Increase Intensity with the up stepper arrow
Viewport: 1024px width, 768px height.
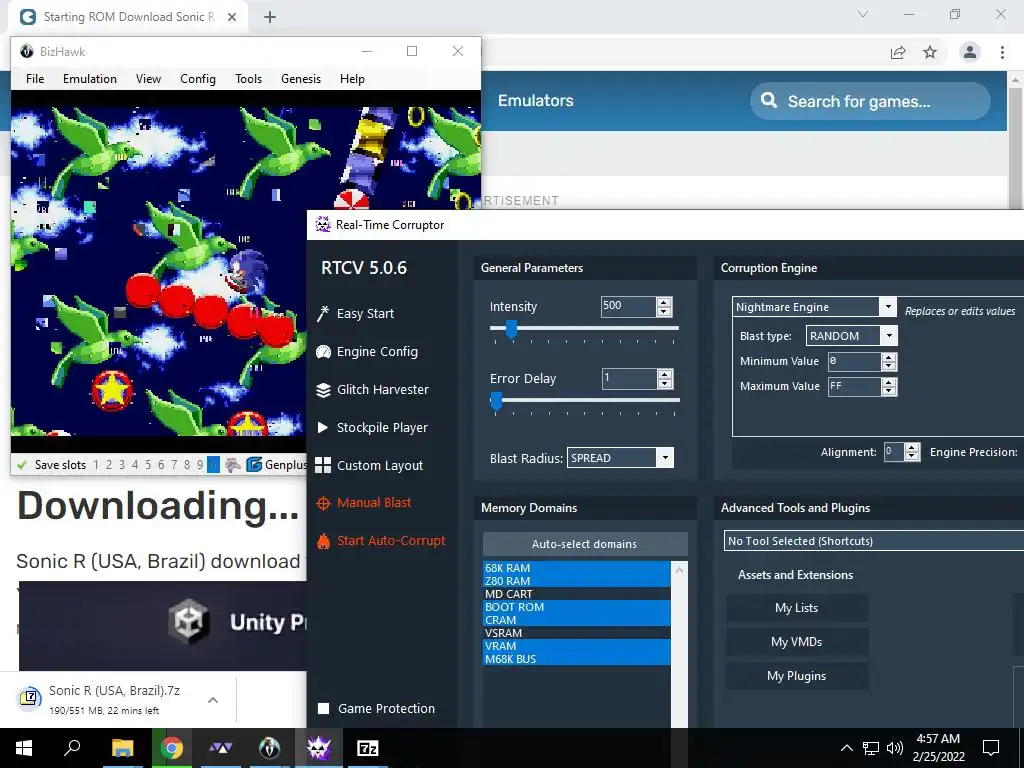point(664,302)
